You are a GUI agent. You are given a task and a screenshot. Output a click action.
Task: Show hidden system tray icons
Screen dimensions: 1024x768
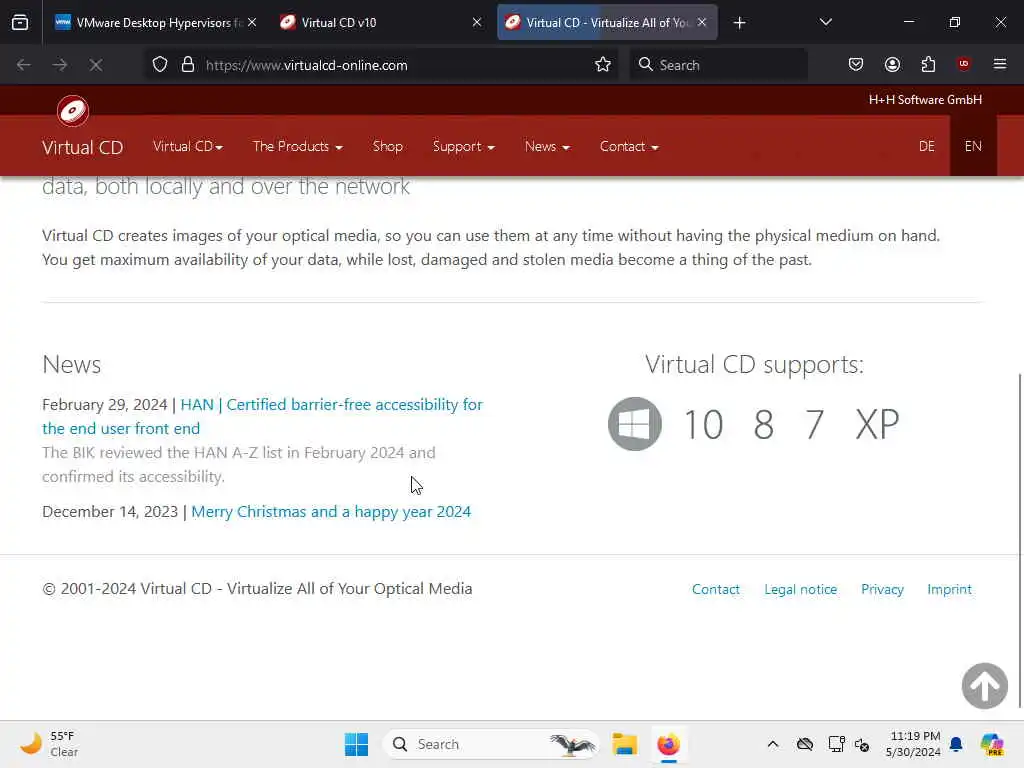[773, 744]
